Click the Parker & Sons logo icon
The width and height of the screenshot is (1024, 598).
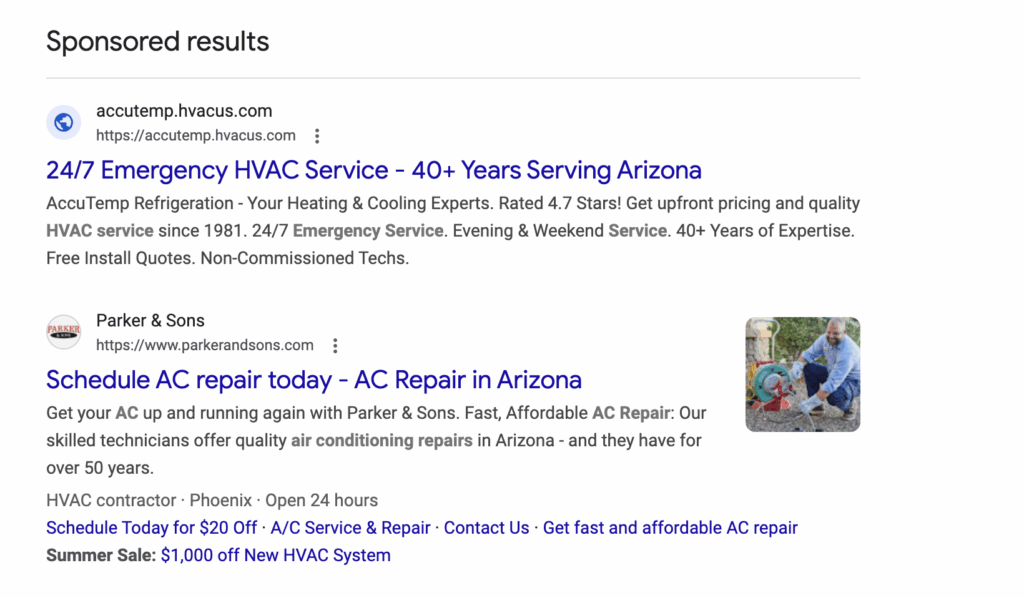click(x=63, y=331)
